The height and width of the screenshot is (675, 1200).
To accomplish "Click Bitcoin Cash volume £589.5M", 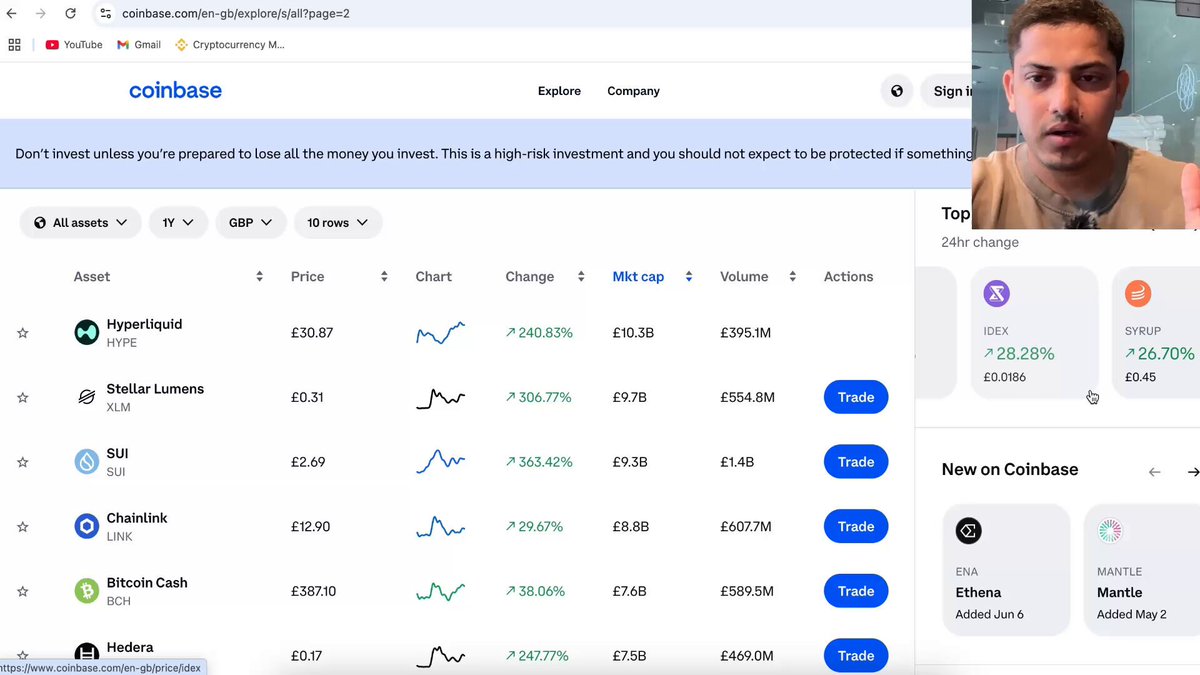I will pos(747,591).
